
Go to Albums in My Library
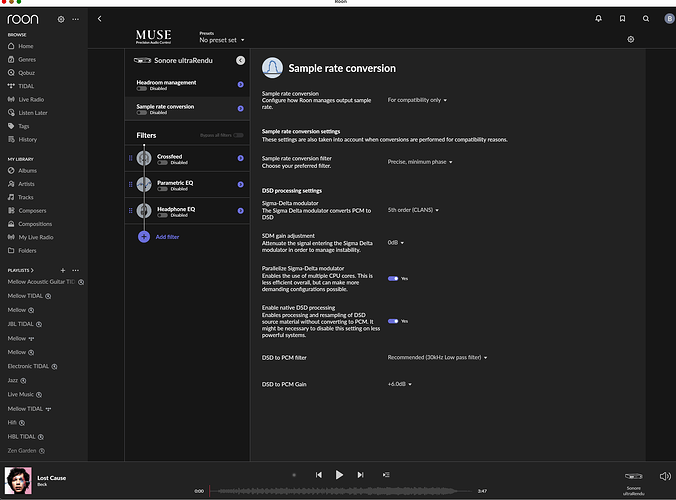27,171
